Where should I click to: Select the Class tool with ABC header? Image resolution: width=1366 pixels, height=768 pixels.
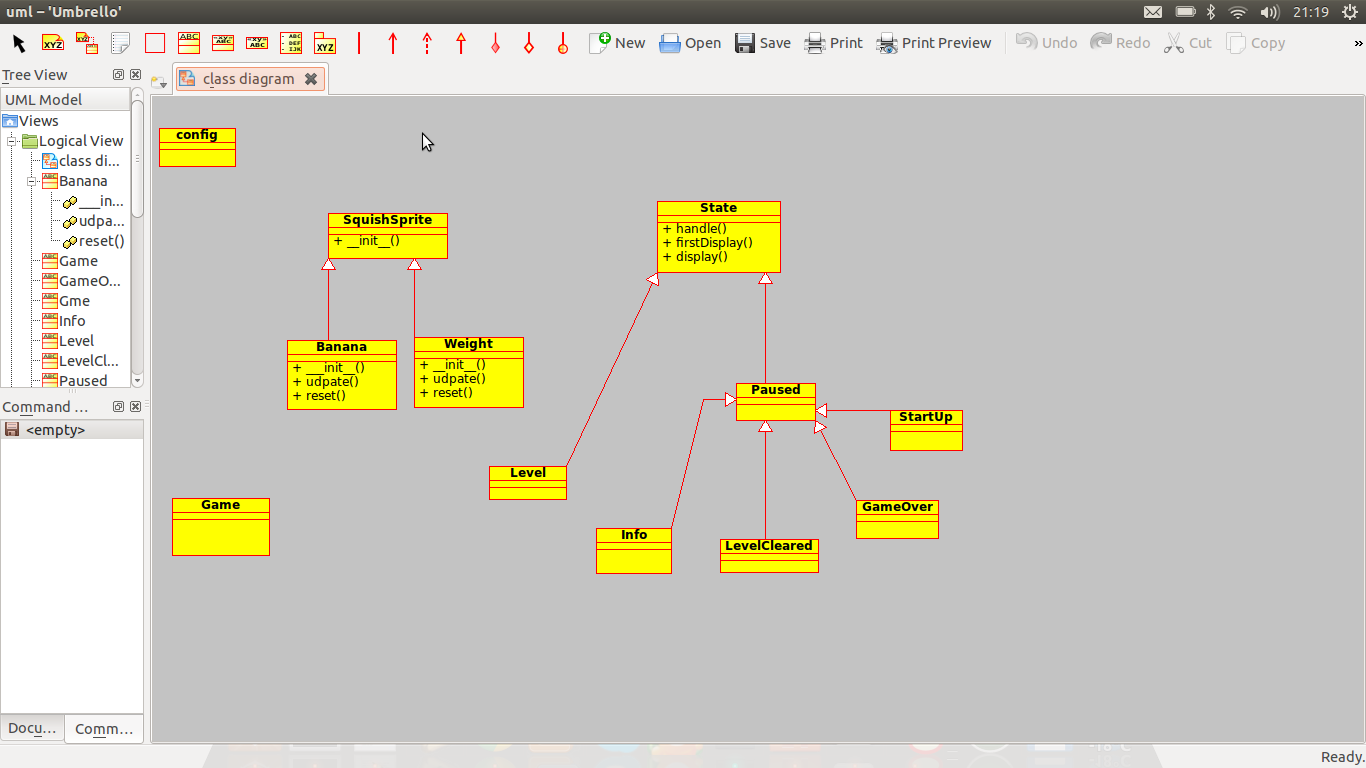(189, 43)
